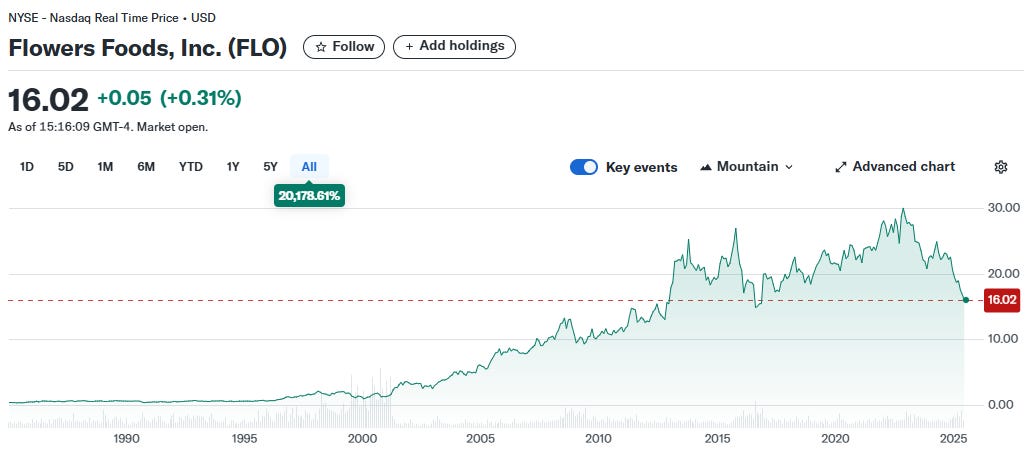Click the 0.00 y-axis label

(x=1000, y=404)
